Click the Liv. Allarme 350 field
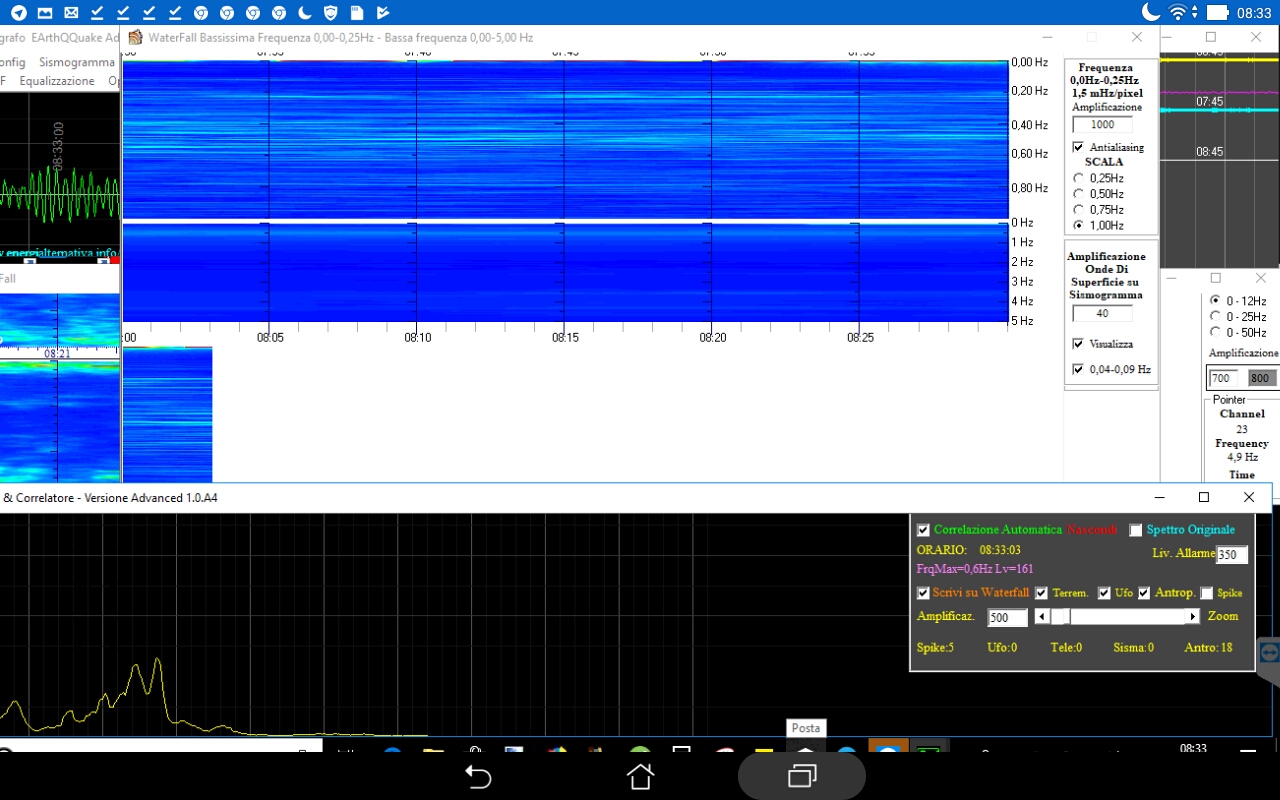 pyautogui.click(x=1232, y=555)
